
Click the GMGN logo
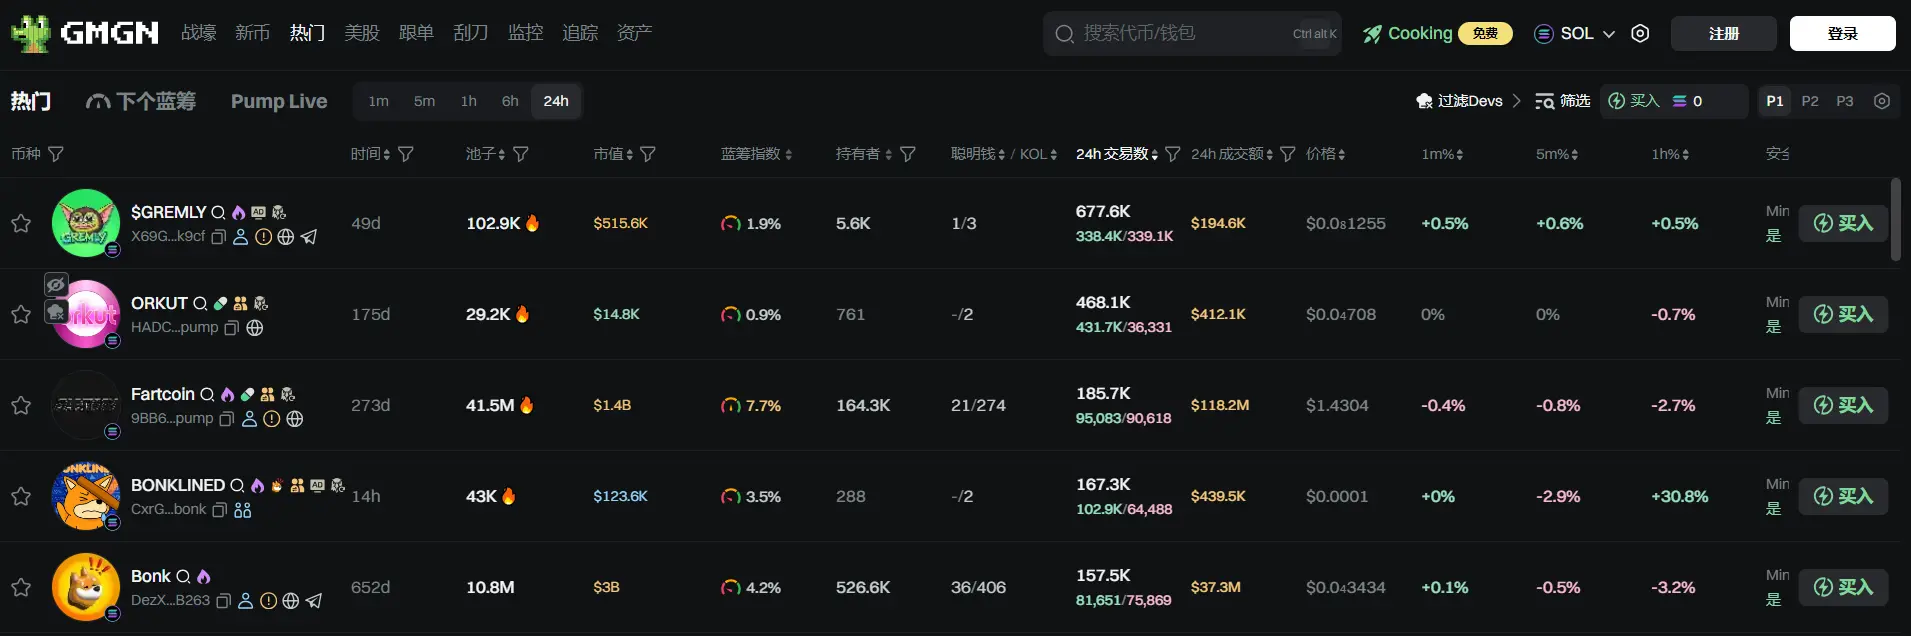tap(85, 33)
